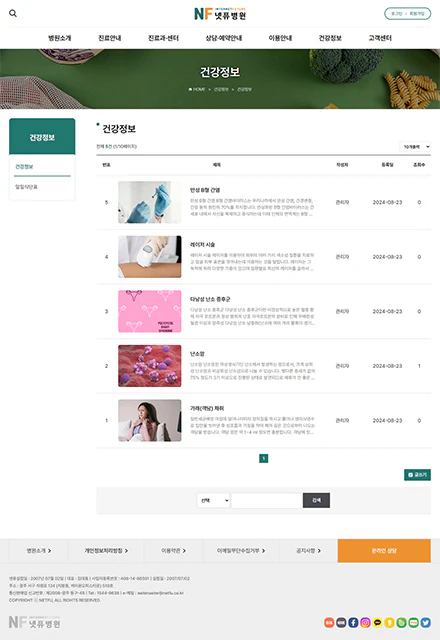The width and height of the screenshot is (440, 640).
Task: Open the Twitter bird icon in footer
Action: tap(426, 622)
